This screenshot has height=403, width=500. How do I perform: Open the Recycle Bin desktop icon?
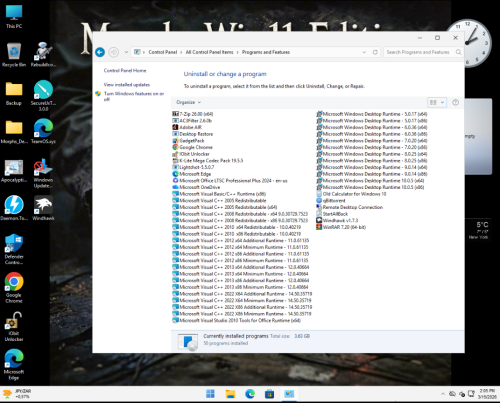(14, 55)
